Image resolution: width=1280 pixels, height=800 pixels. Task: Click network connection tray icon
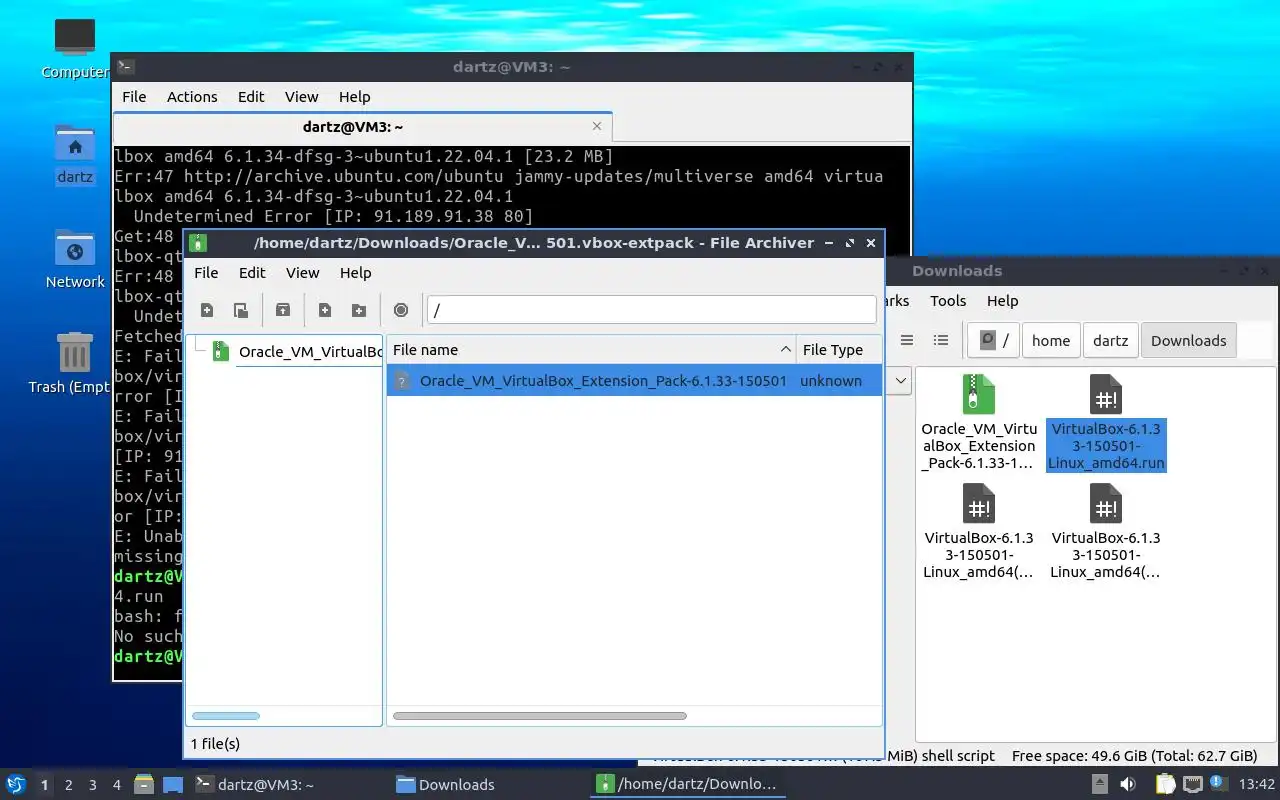click(x=1192, y=784)
